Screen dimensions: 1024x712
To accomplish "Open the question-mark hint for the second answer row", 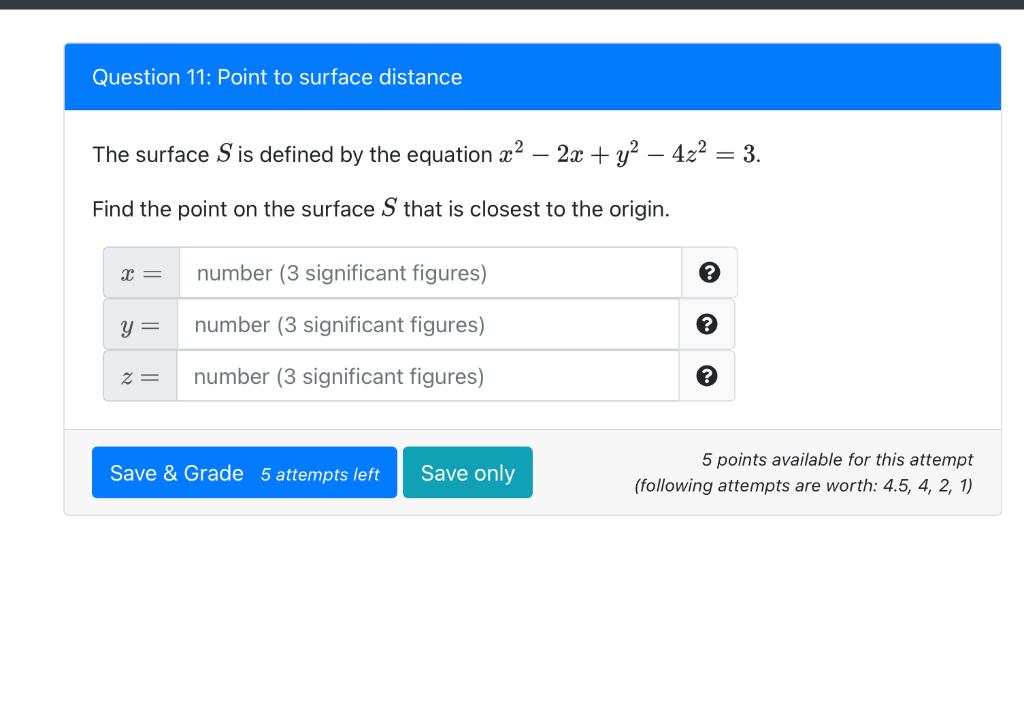I will click(708, 324).
